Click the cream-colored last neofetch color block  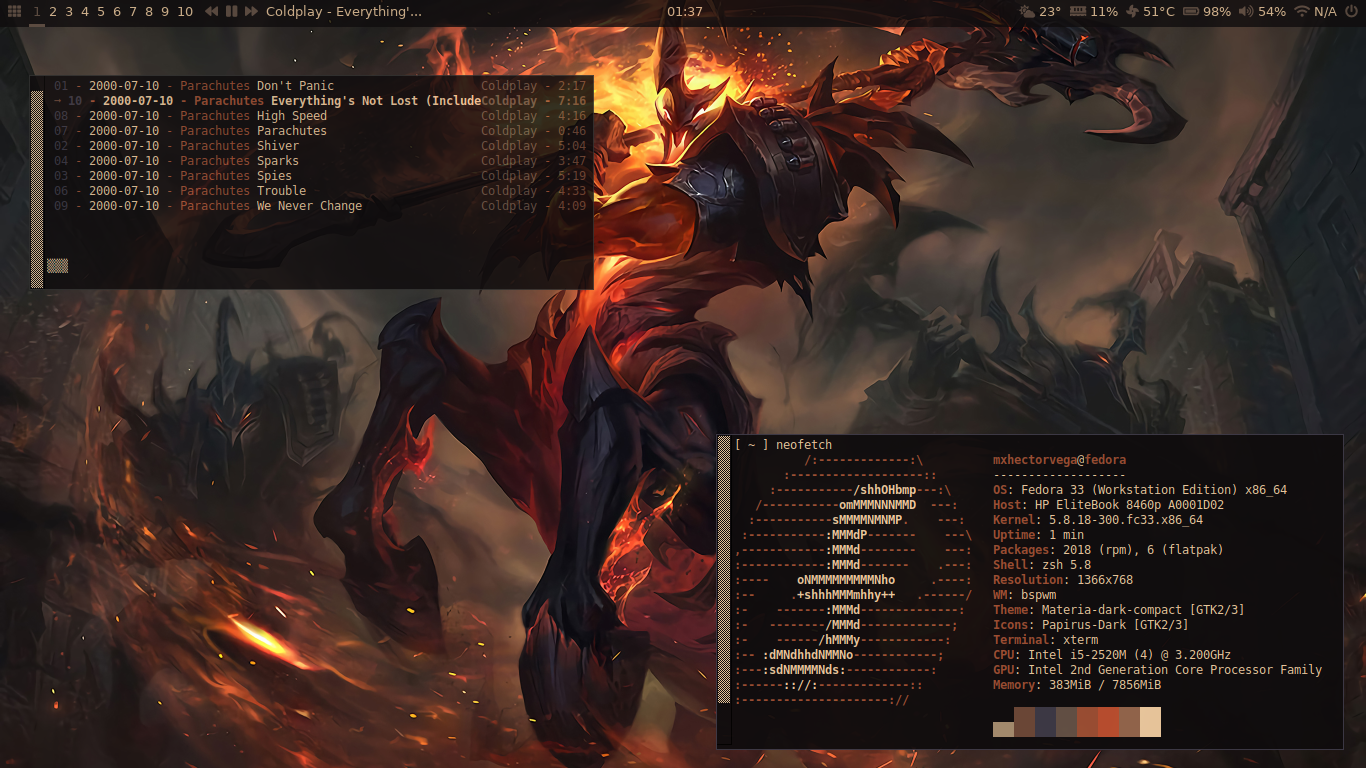tap(1150, 722)
